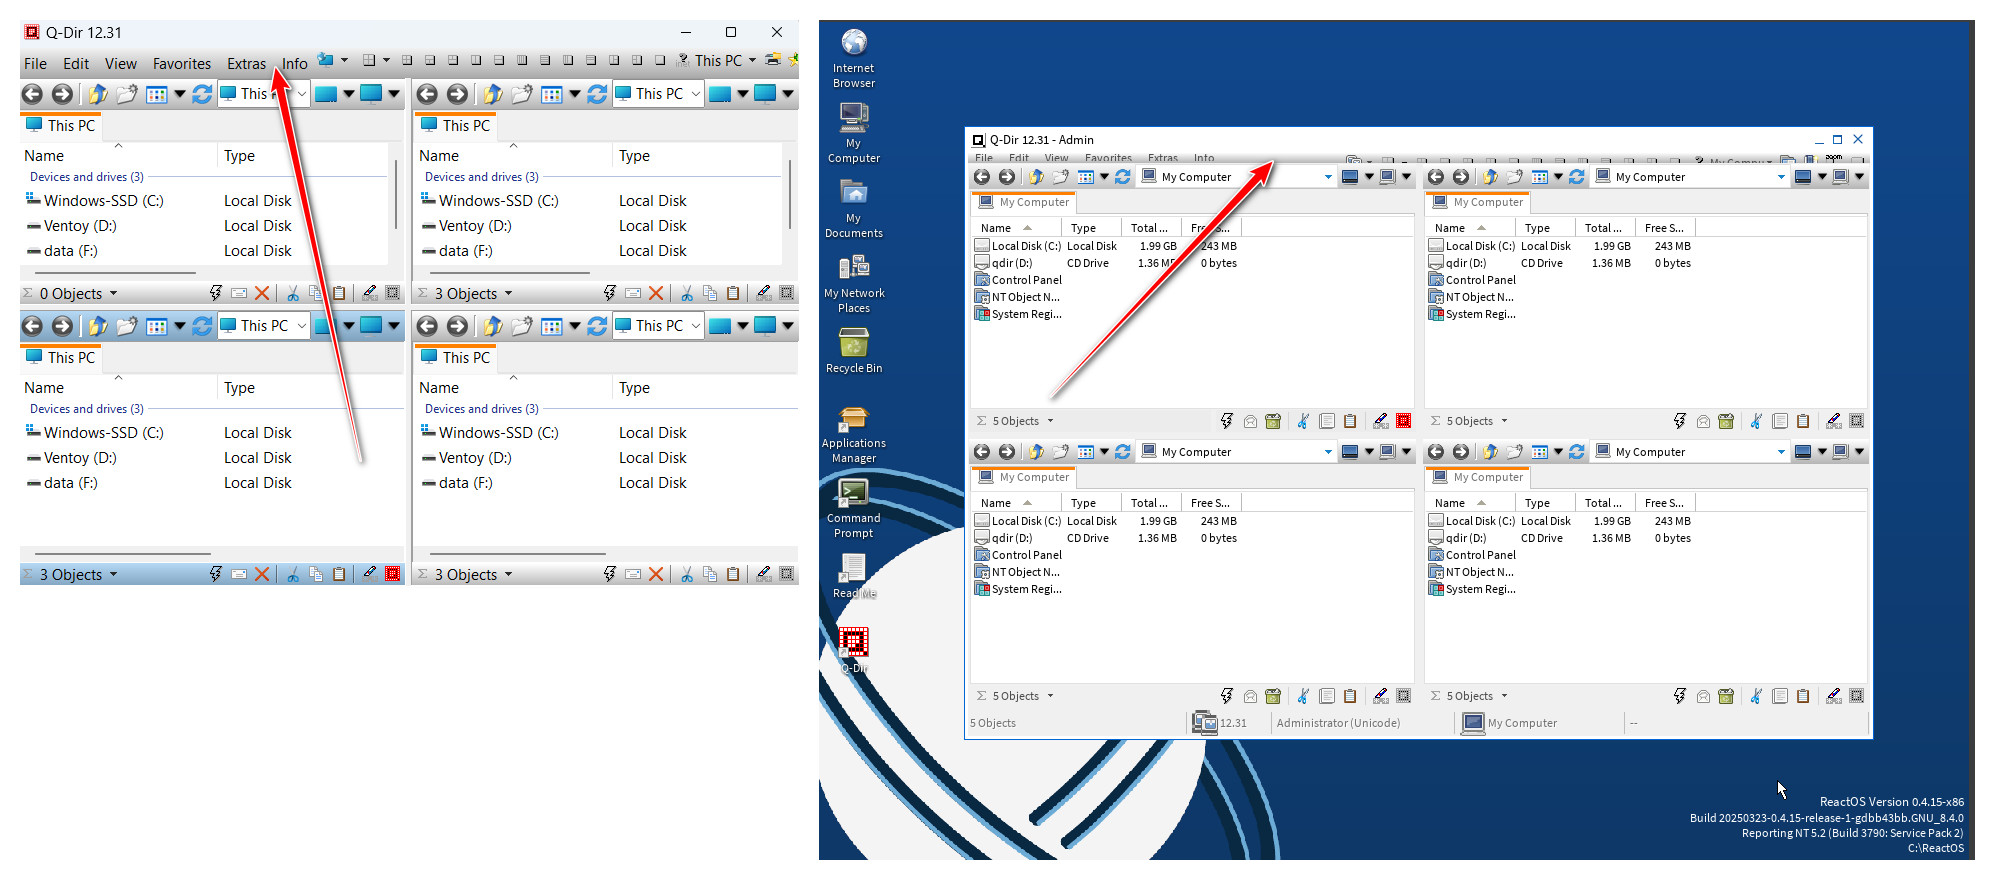The width and height of the screenshot is (1995, 880).
Task: Expand address combo in upper-right This PC pane
Action: [x=696, y=94]
